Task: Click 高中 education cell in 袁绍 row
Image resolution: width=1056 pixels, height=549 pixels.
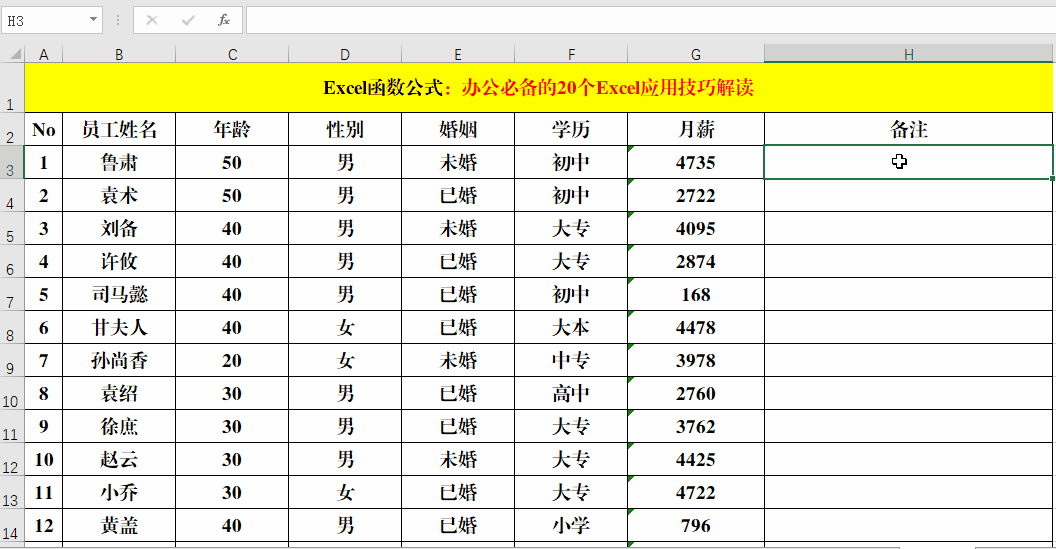Action: coord(571,393)
